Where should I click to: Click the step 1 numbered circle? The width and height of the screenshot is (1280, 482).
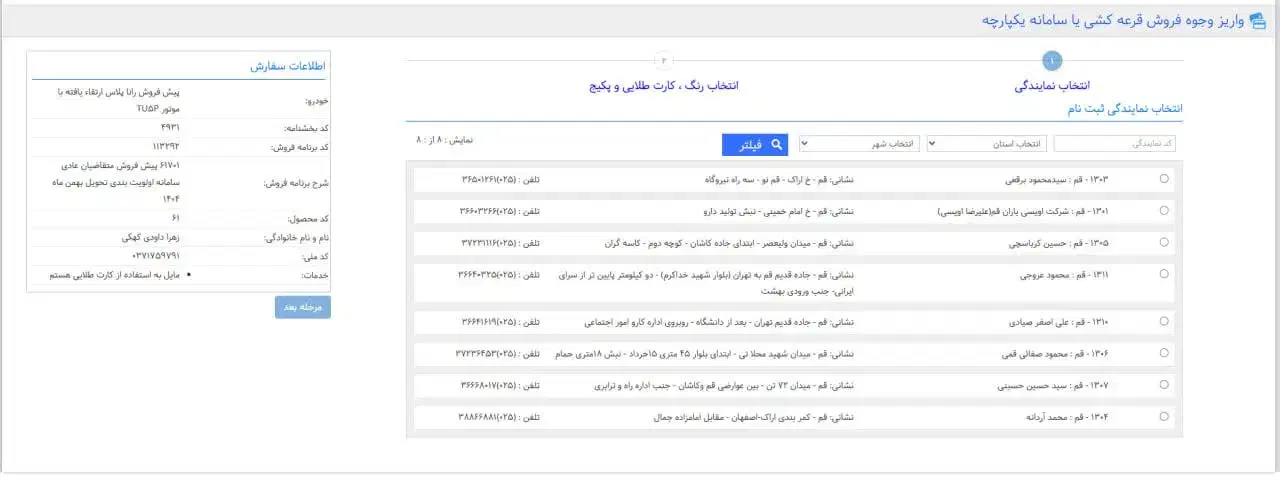coord(1051,60)
